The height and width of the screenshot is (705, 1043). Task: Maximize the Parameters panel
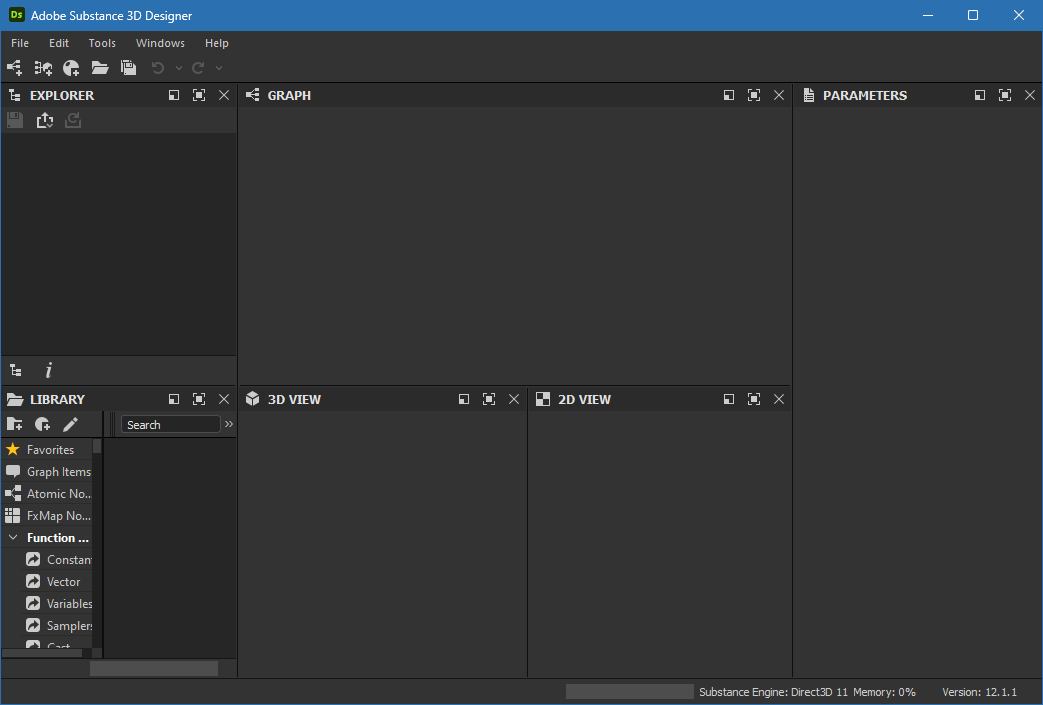pyautogui.click(x=1005, y=95)
